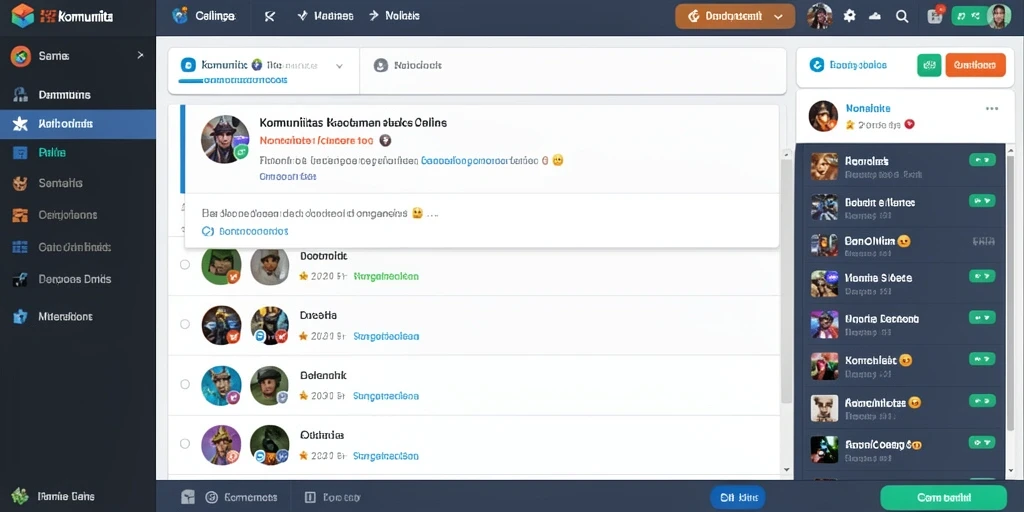Open the large avatar in the top post
Image resolution: width=1024 pixels, height=512 pixels.
pos(225,139)
